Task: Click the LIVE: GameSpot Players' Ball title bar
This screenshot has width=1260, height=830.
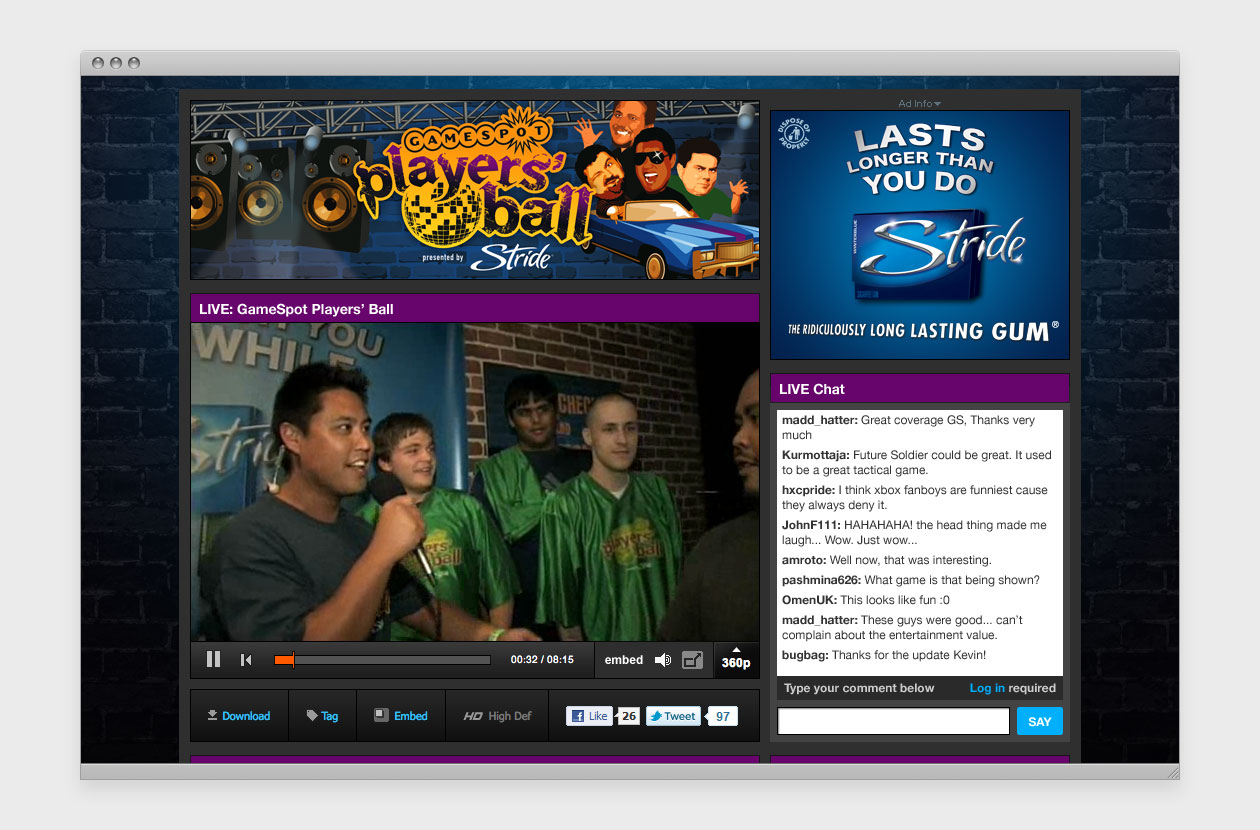Action: coord(475,309)
